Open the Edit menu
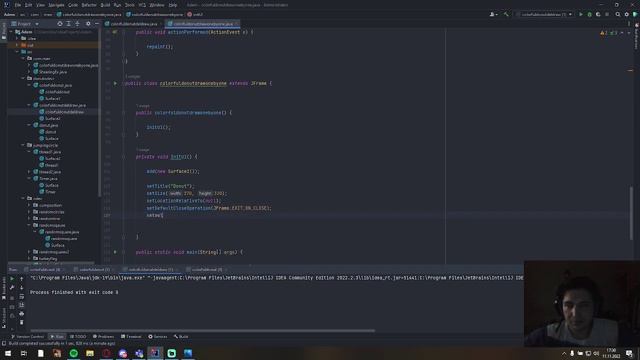The image size is (640, 360). 28,5
